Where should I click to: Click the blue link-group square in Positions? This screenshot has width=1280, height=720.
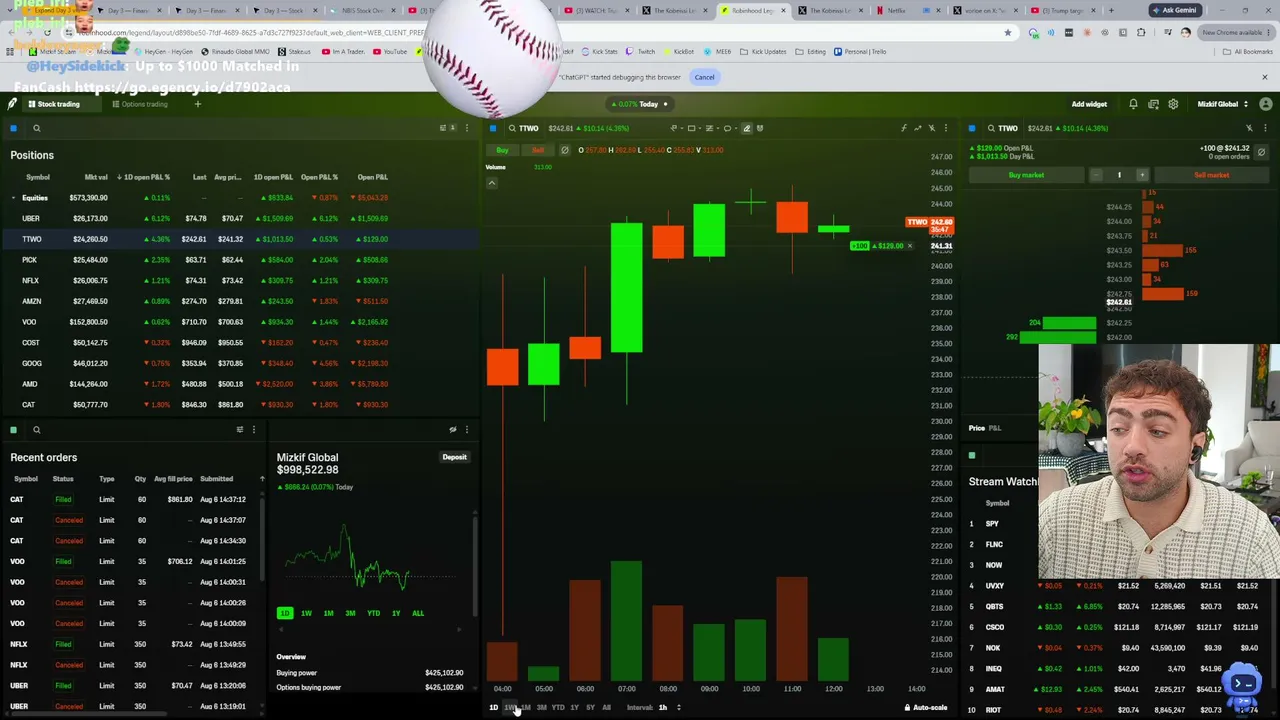(13, 128)
